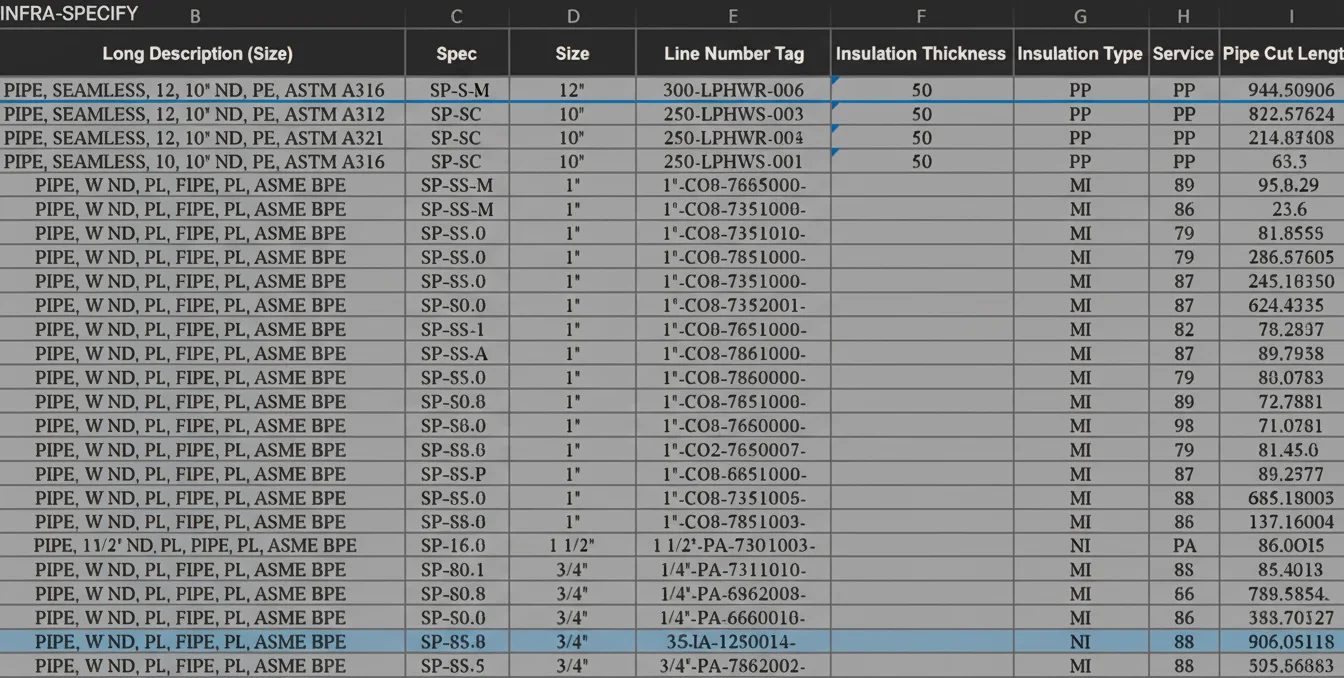
Task: Select the Line Number Tag header cell
Action: pos(733,54)
